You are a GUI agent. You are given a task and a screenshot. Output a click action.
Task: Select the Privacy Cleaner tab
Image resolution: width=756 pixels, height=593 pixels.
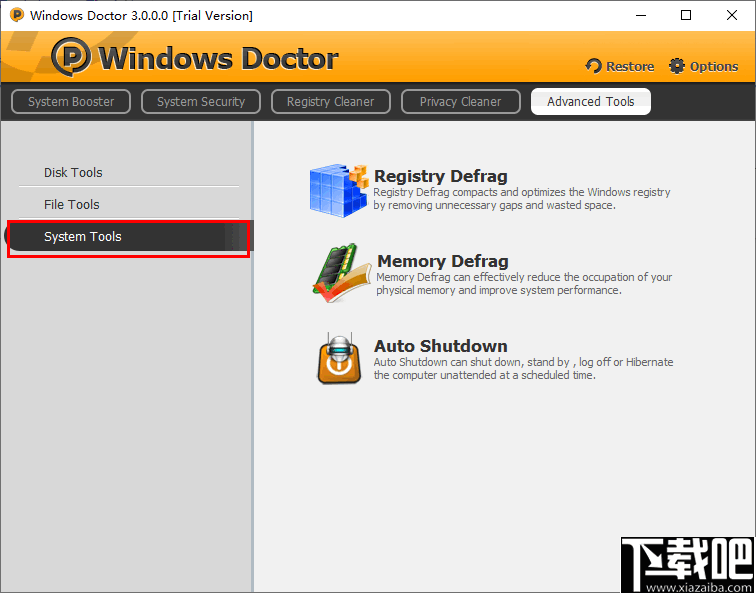pos(460,102)
